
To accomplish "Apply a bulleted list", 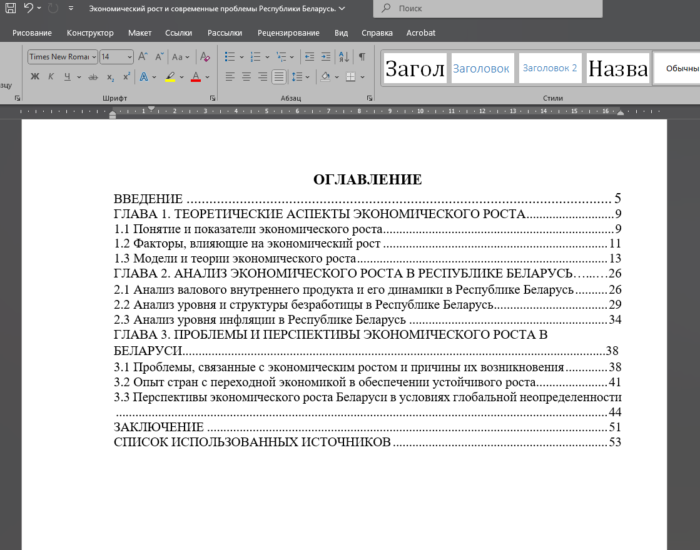I will (230, 57).
